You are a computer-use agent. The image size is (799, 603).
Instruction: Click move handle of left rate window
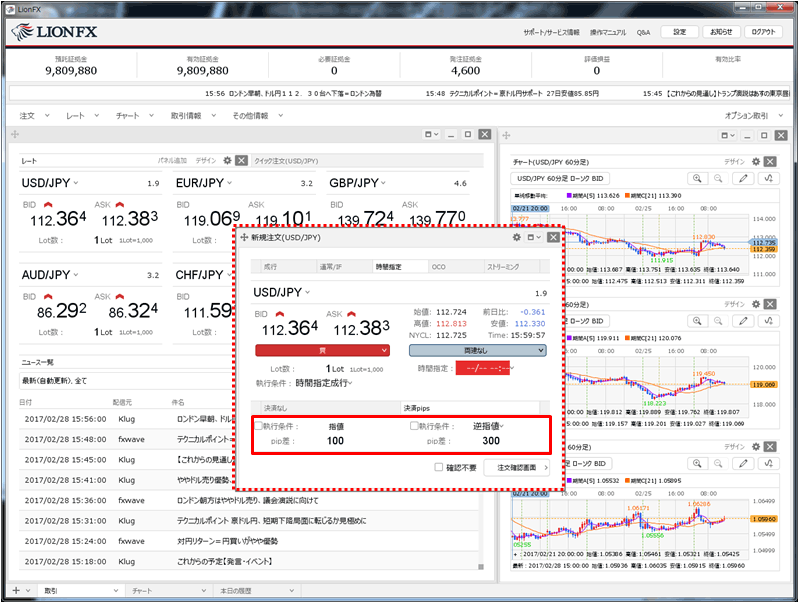[15, 134]
